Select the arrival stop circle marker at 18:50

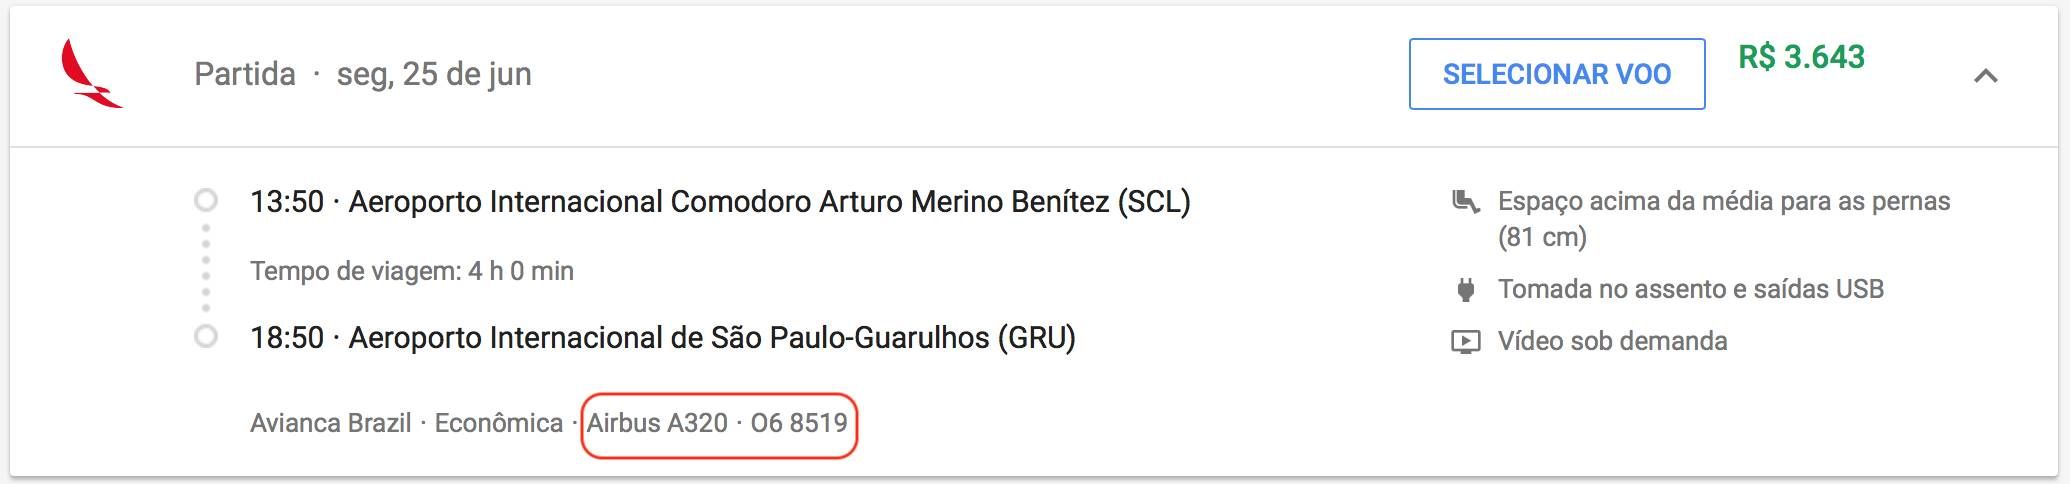pos(206,337)
